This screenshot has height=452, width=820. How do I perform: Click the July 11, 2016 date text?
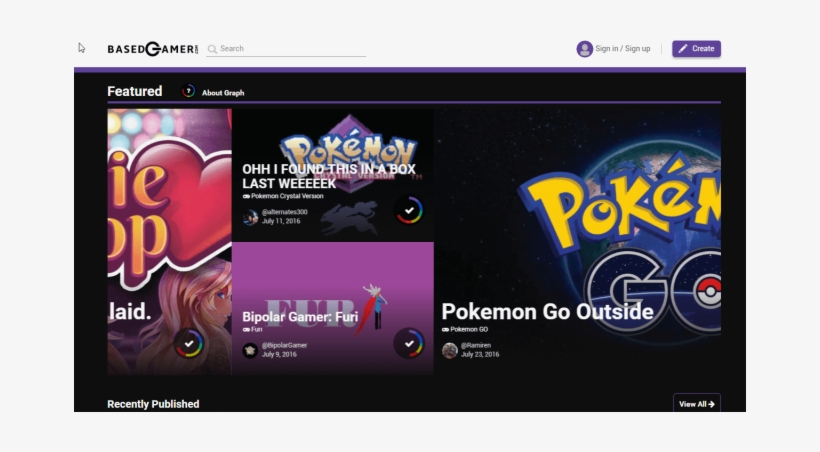[281, 221]
